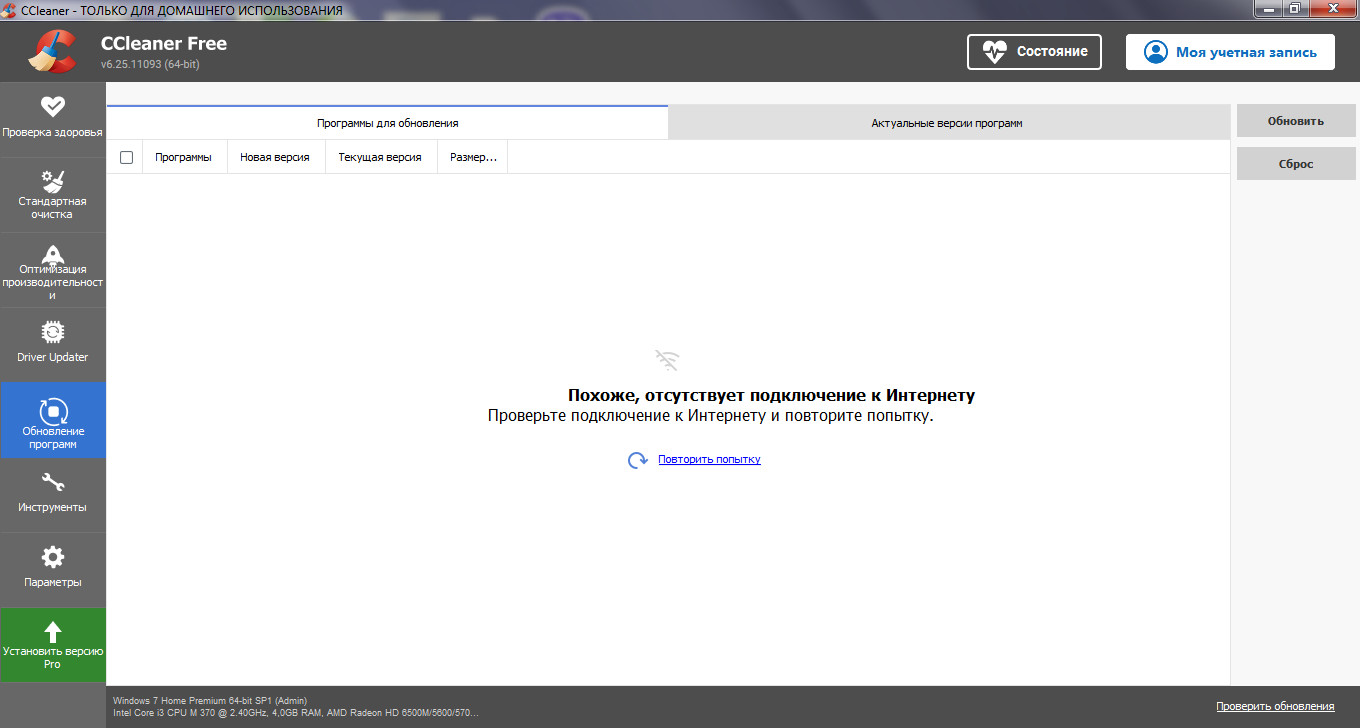
Task: Open Стандартная очистка broom icon
Action: [x=53, y=181]
